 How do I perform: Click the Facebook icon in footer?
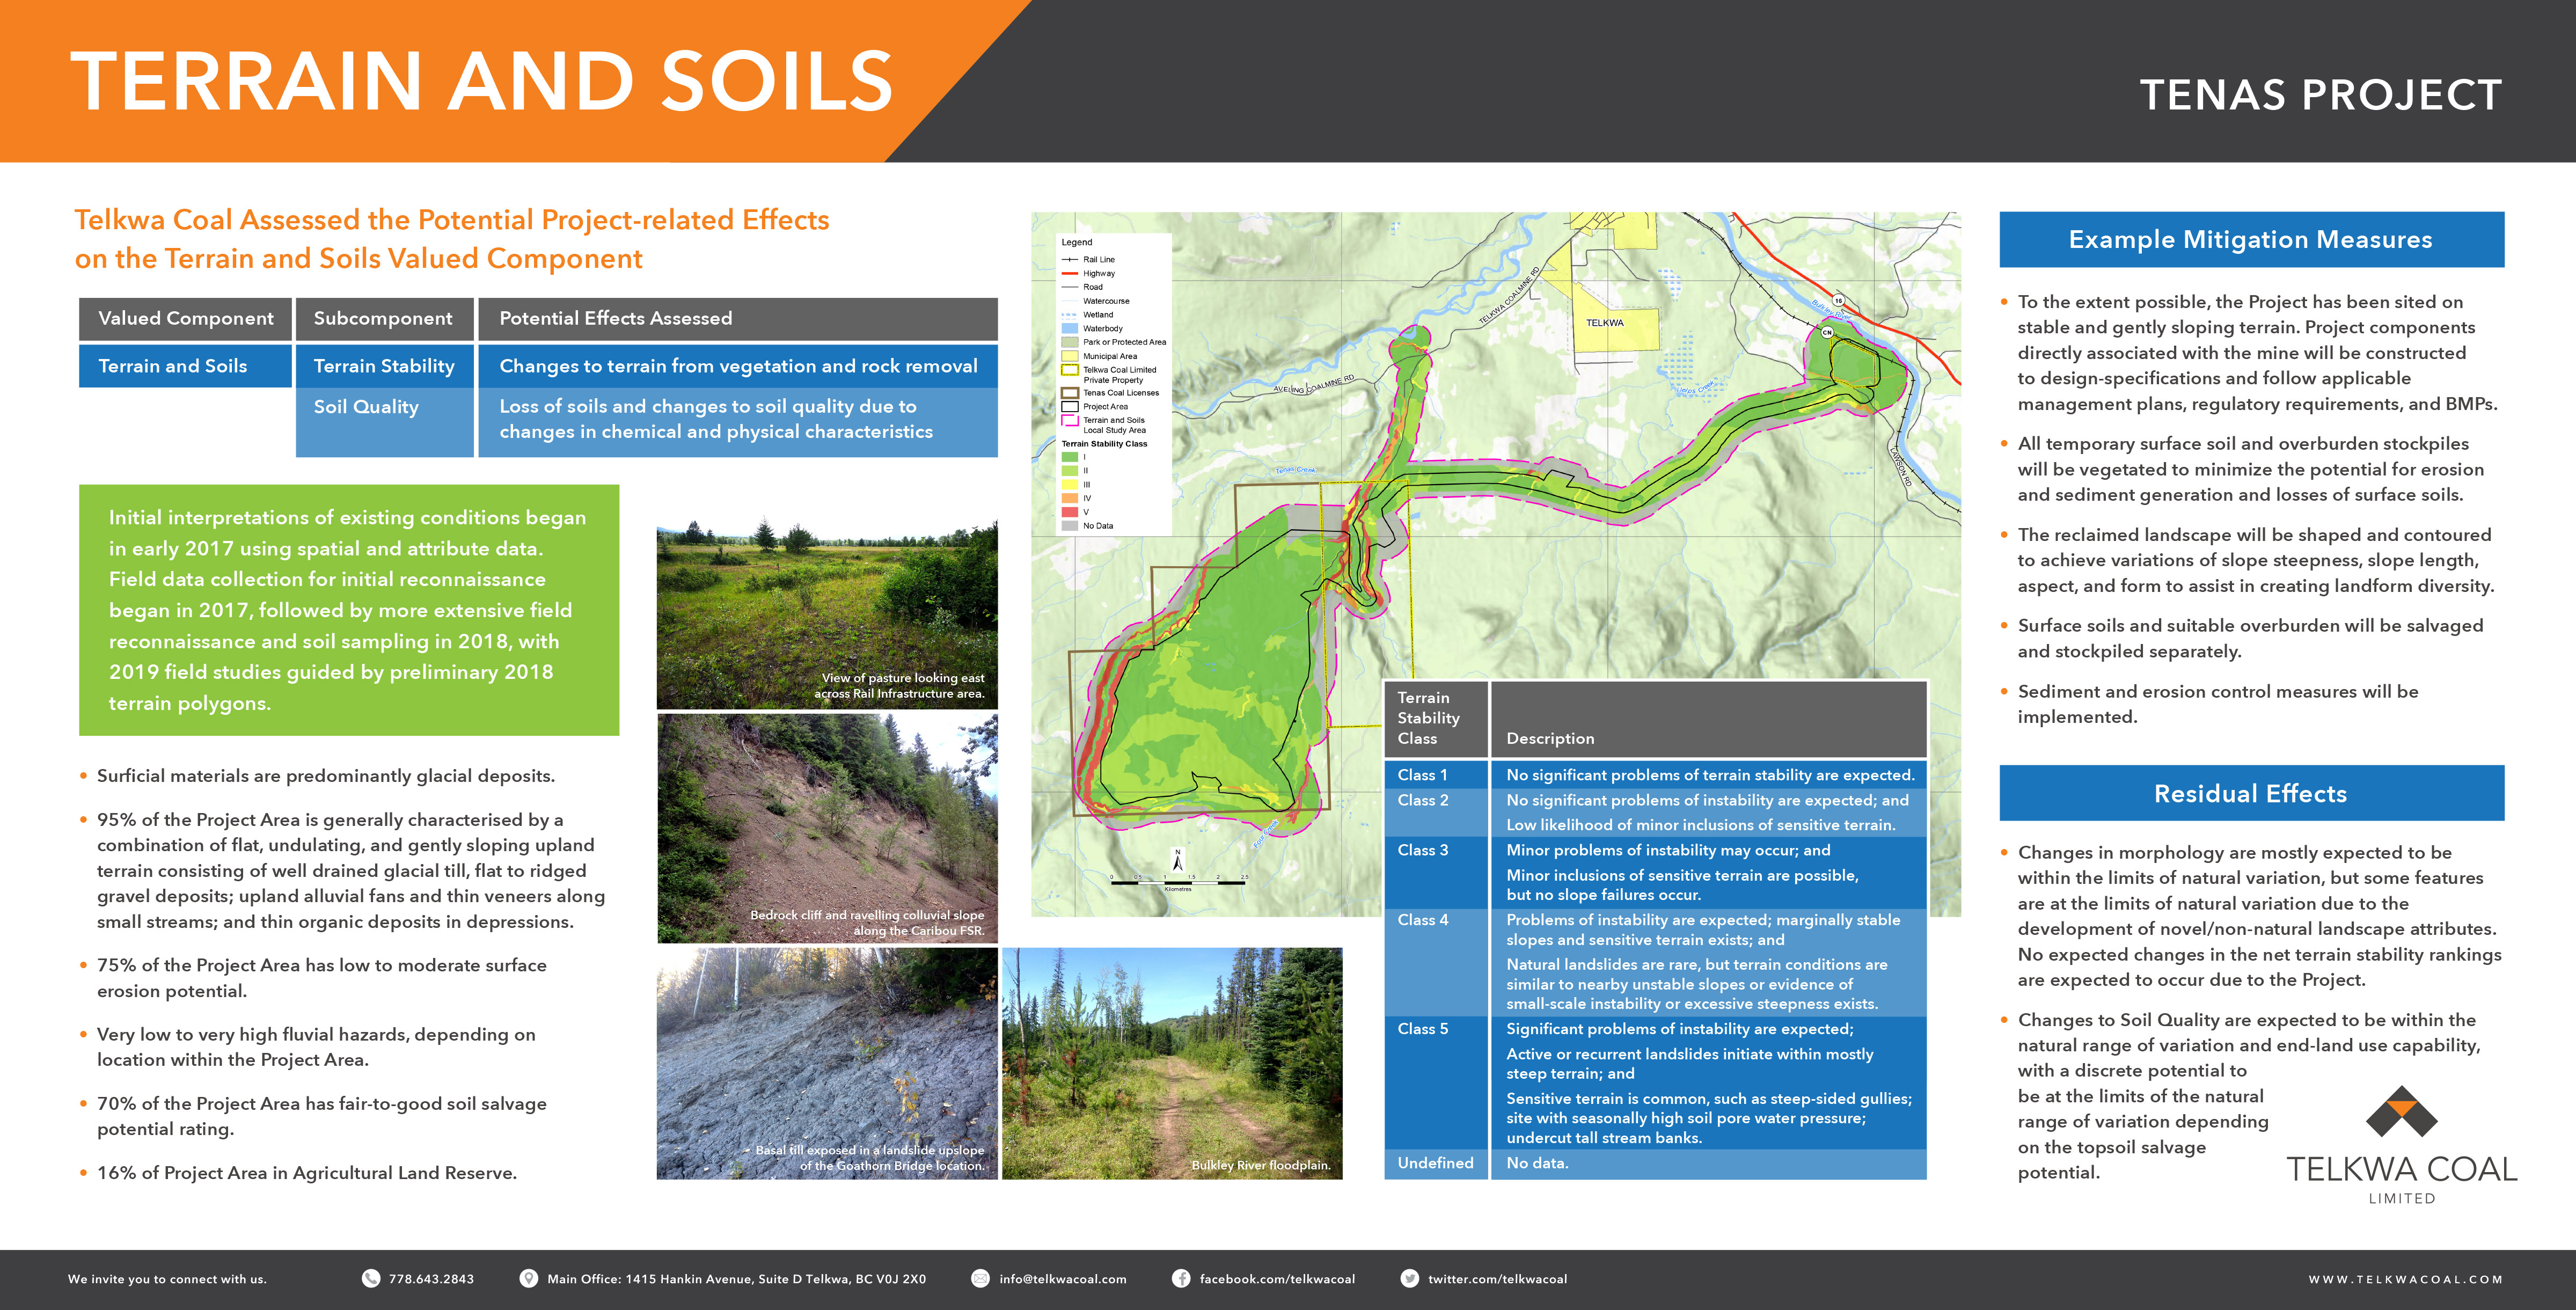[1181, 1278]
